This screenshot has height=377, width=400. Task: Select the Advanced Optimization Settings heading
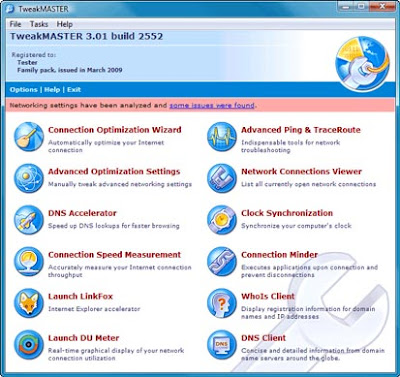point(114,171)
